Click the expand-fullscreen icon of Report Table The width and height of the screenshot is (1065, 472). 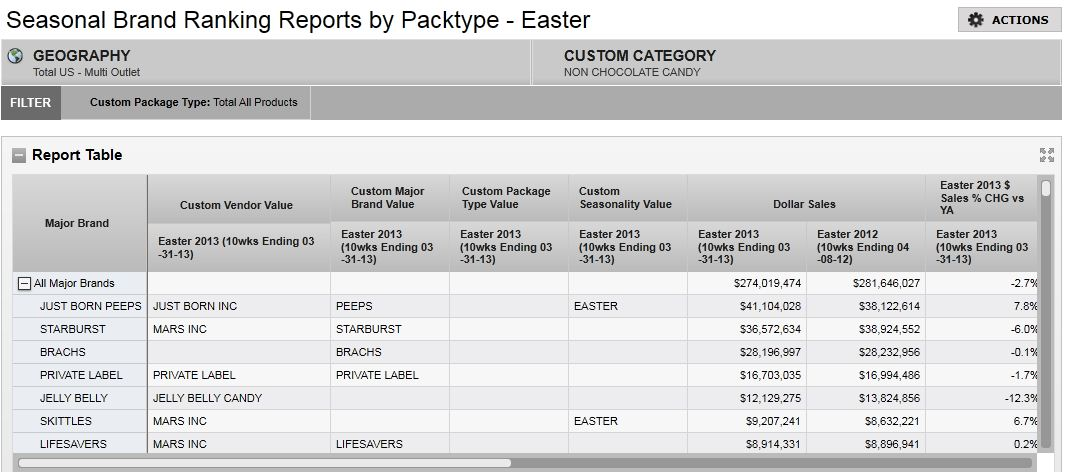pos(1046,155)
